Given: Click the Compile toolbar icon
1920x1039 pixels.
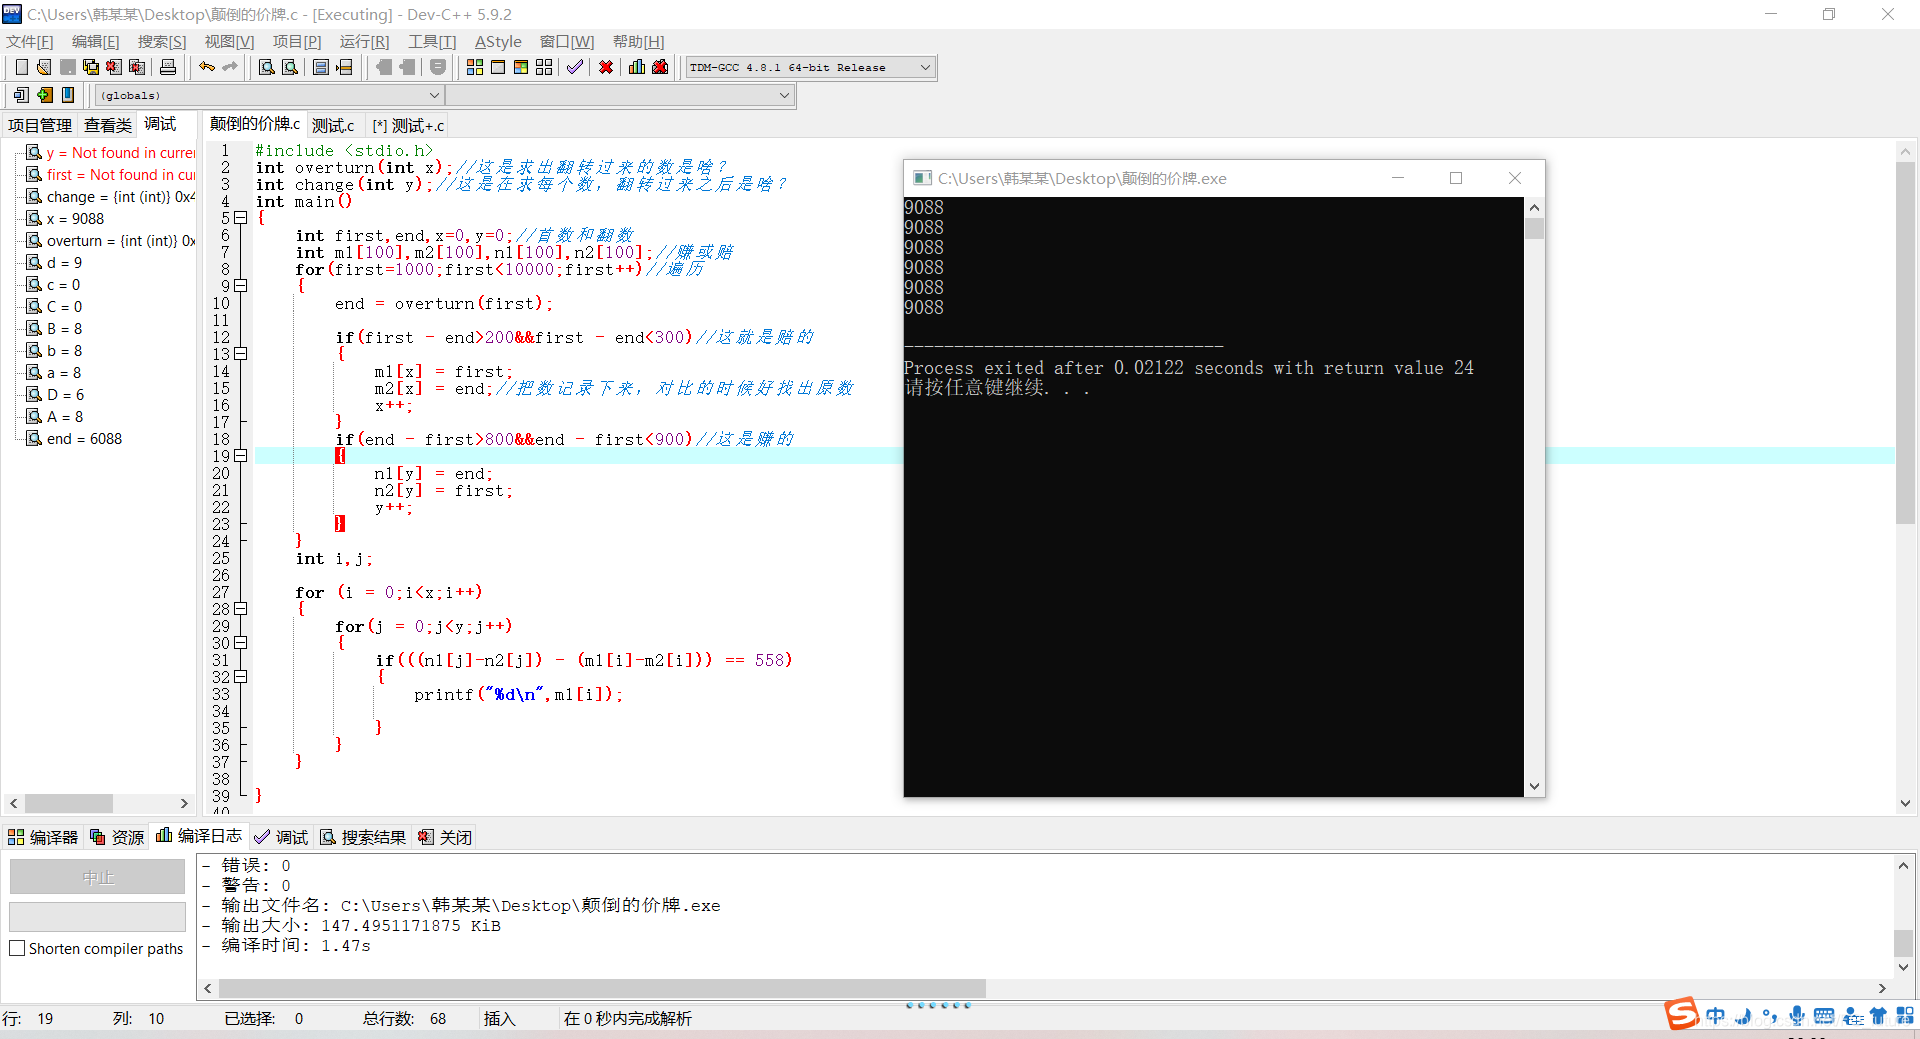Looking at the screenshot, I should click(x=475, y=67).
